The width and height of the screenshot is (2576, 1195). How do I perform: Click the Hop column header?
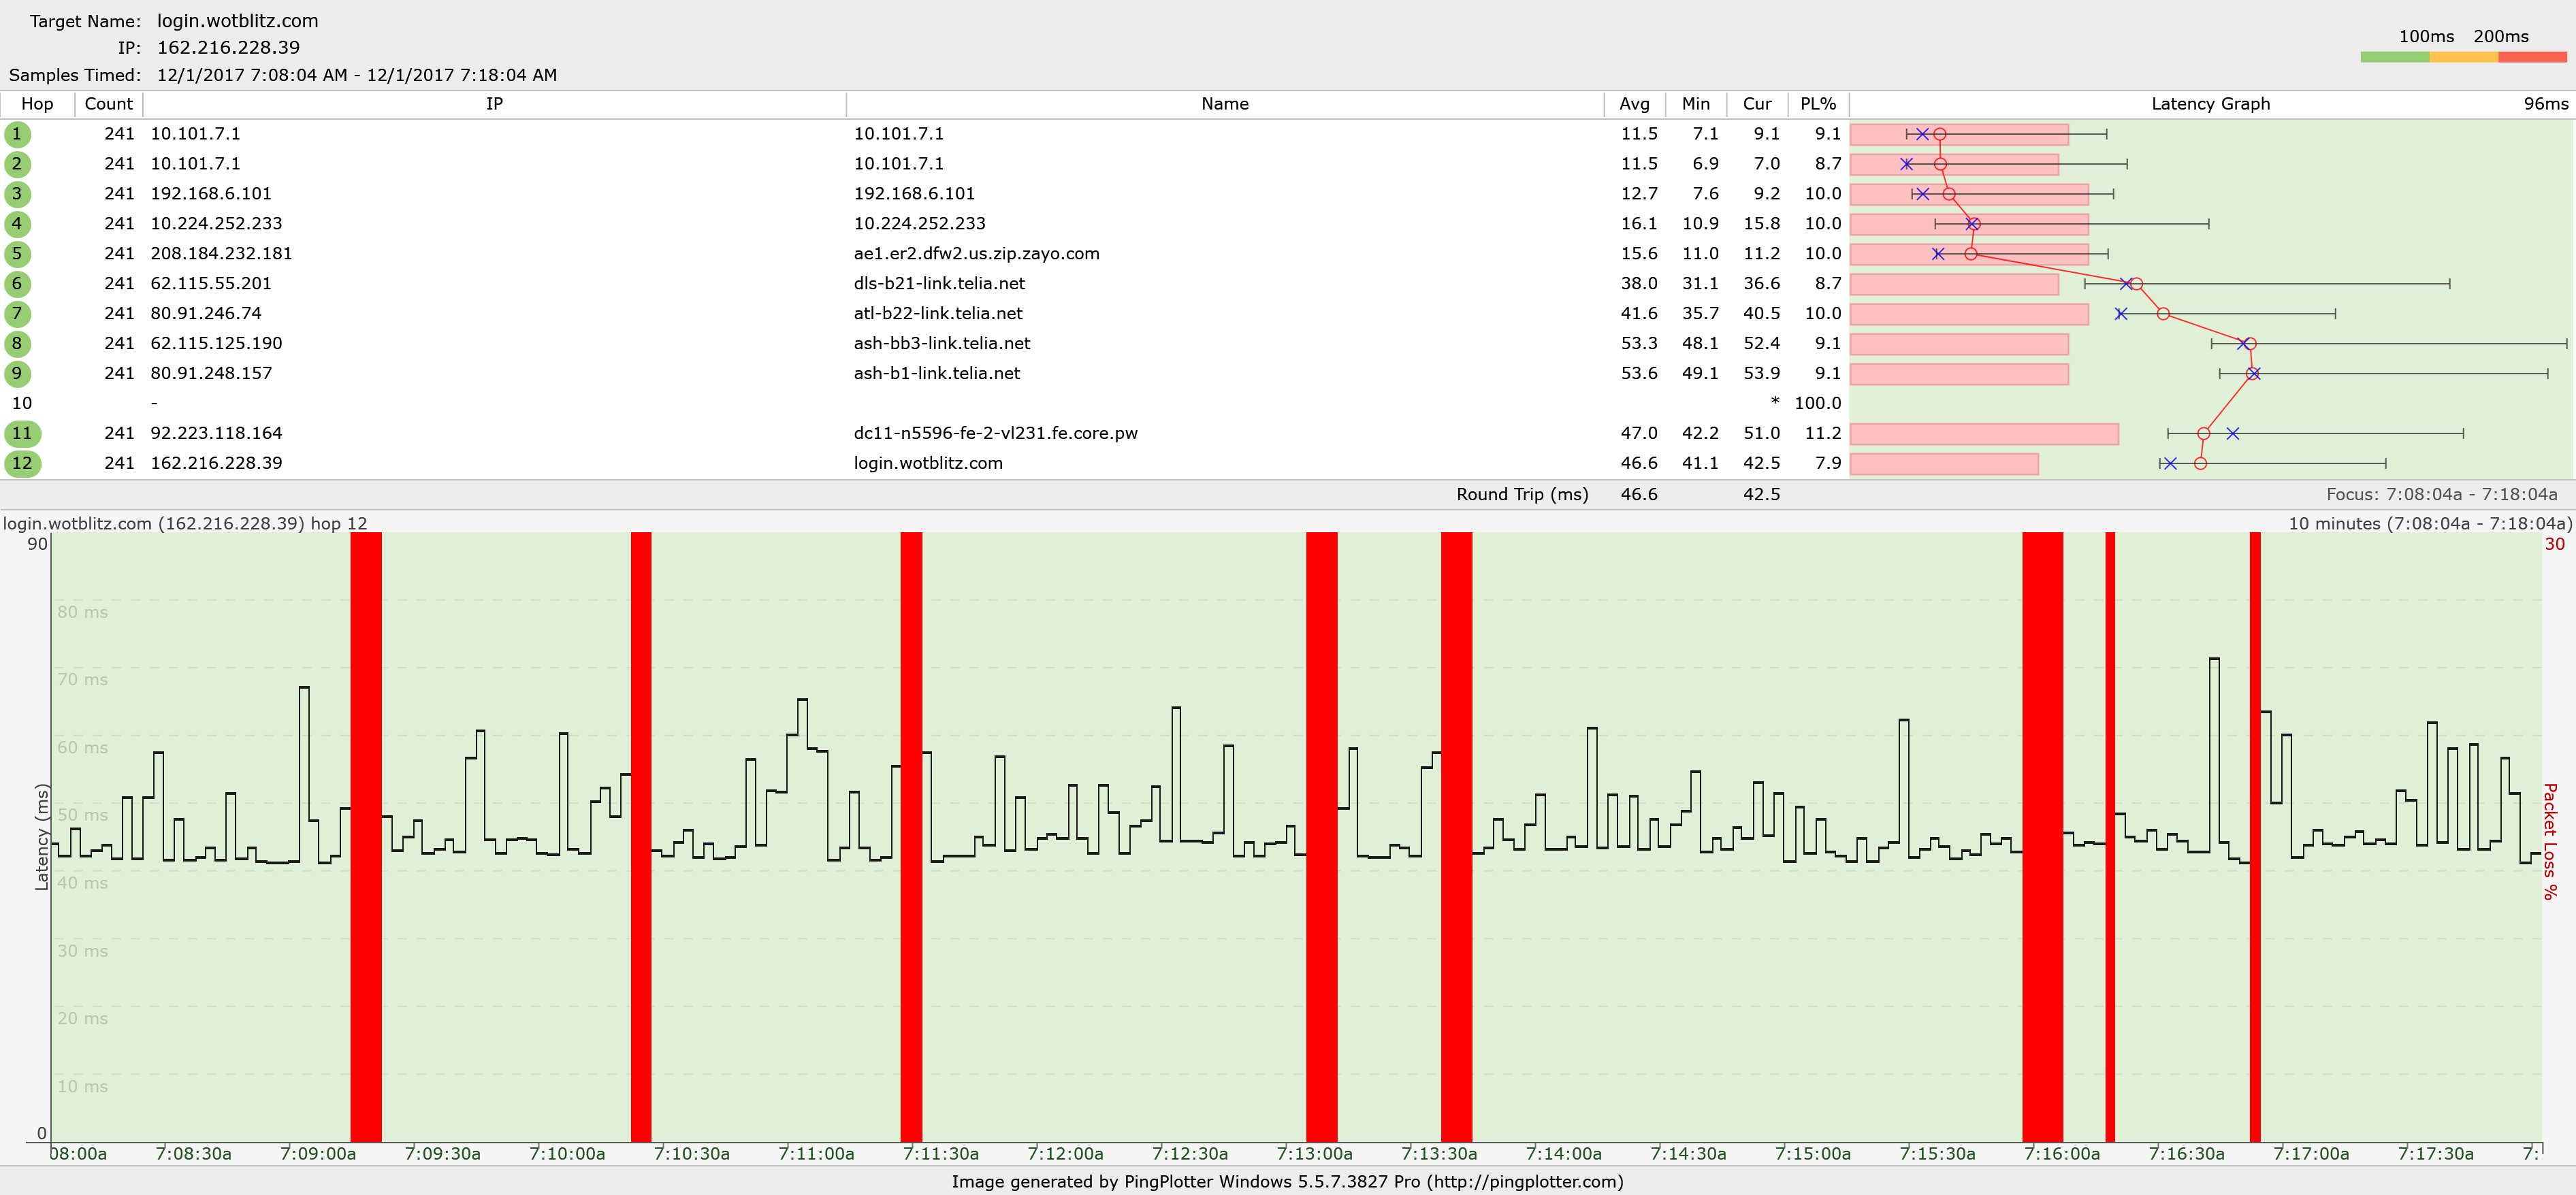37,104
